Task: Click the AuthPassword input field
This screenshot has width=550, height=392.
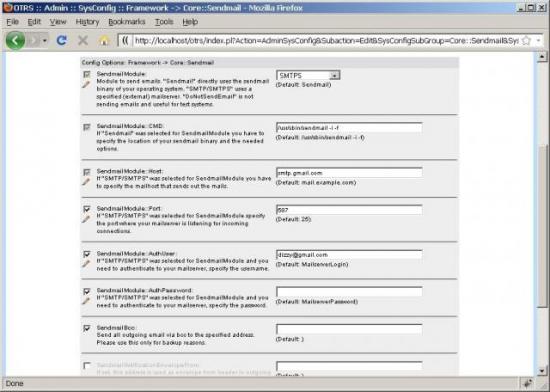Action: [x=349, y=292]
